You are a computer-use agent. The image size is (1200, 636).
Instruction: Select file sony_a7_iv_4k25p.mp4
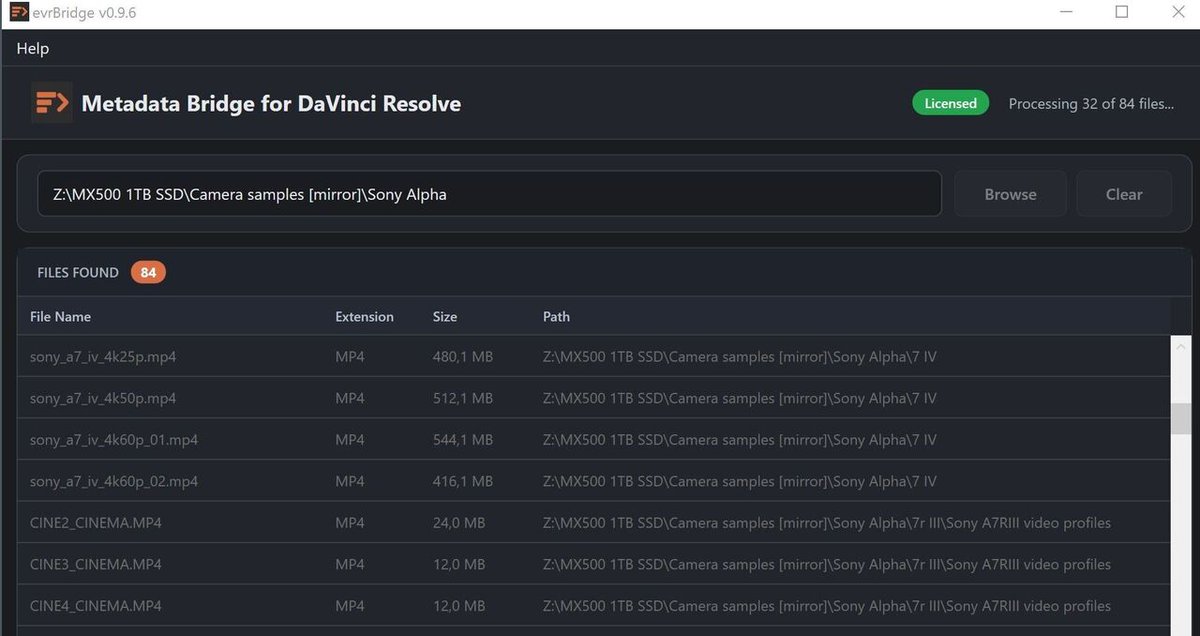(x=594, y=356)
